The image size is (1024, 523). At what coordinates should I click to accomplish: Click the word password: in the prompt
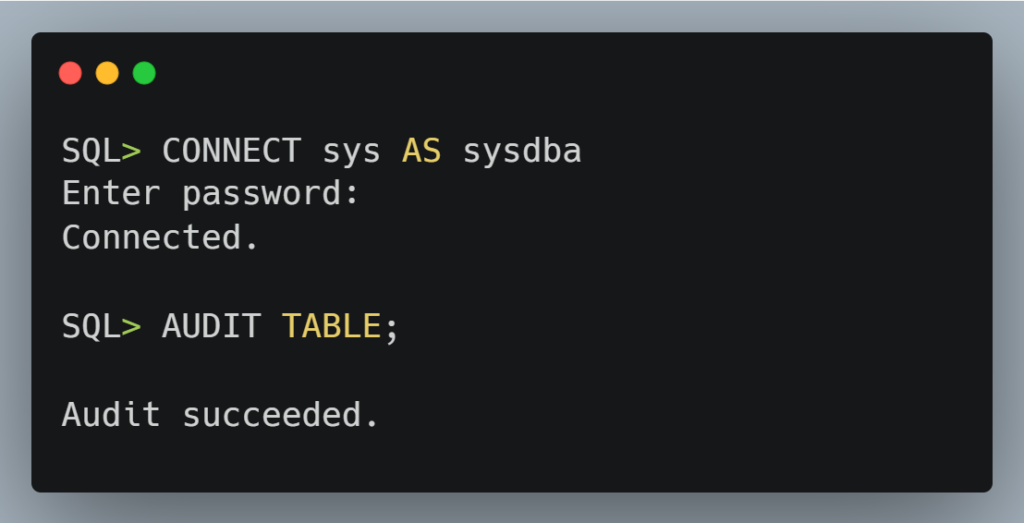(x=270, y=194)
